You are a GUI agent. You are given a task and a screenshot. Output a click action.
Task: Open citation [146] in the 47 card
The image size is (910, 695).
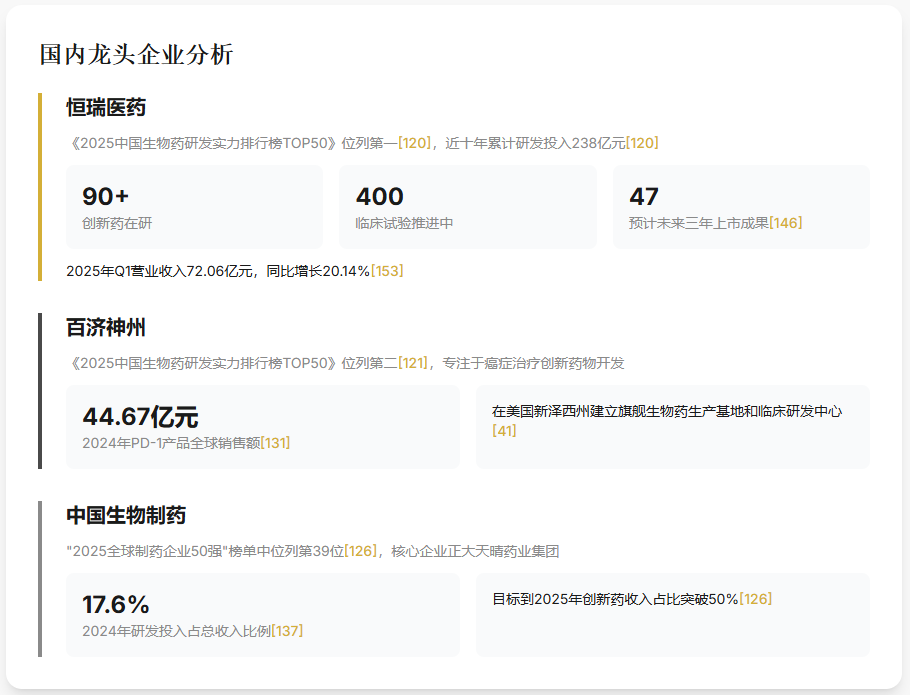[x=786, y=223]
